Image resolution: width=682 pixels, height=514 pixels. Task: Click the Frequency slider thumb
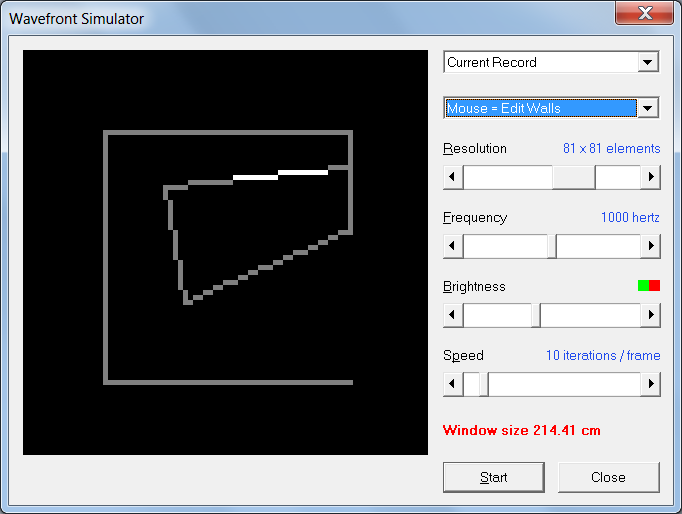552,246
